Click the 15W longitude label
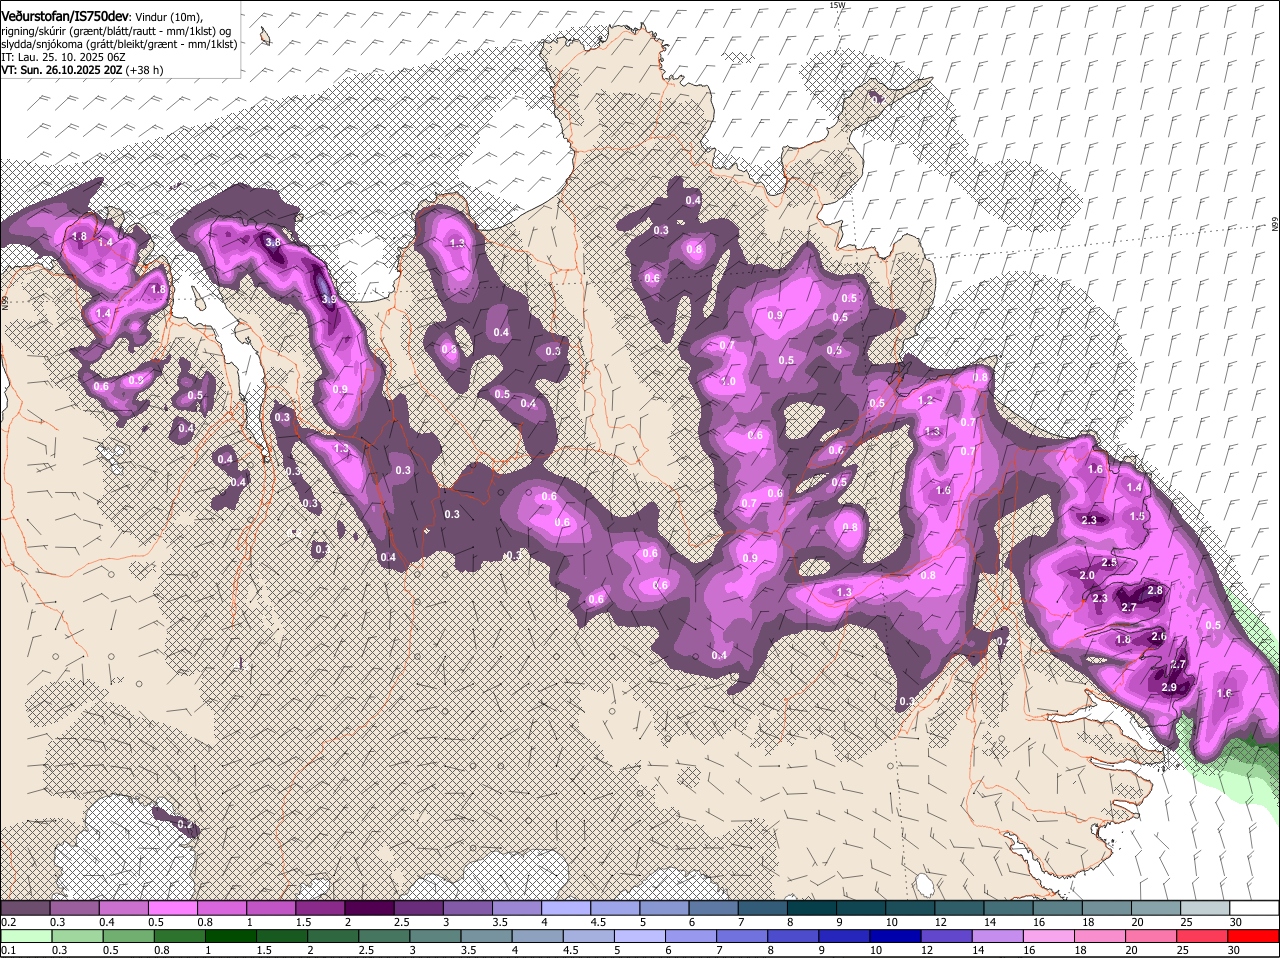The image size is (1280, 958). 837,5
